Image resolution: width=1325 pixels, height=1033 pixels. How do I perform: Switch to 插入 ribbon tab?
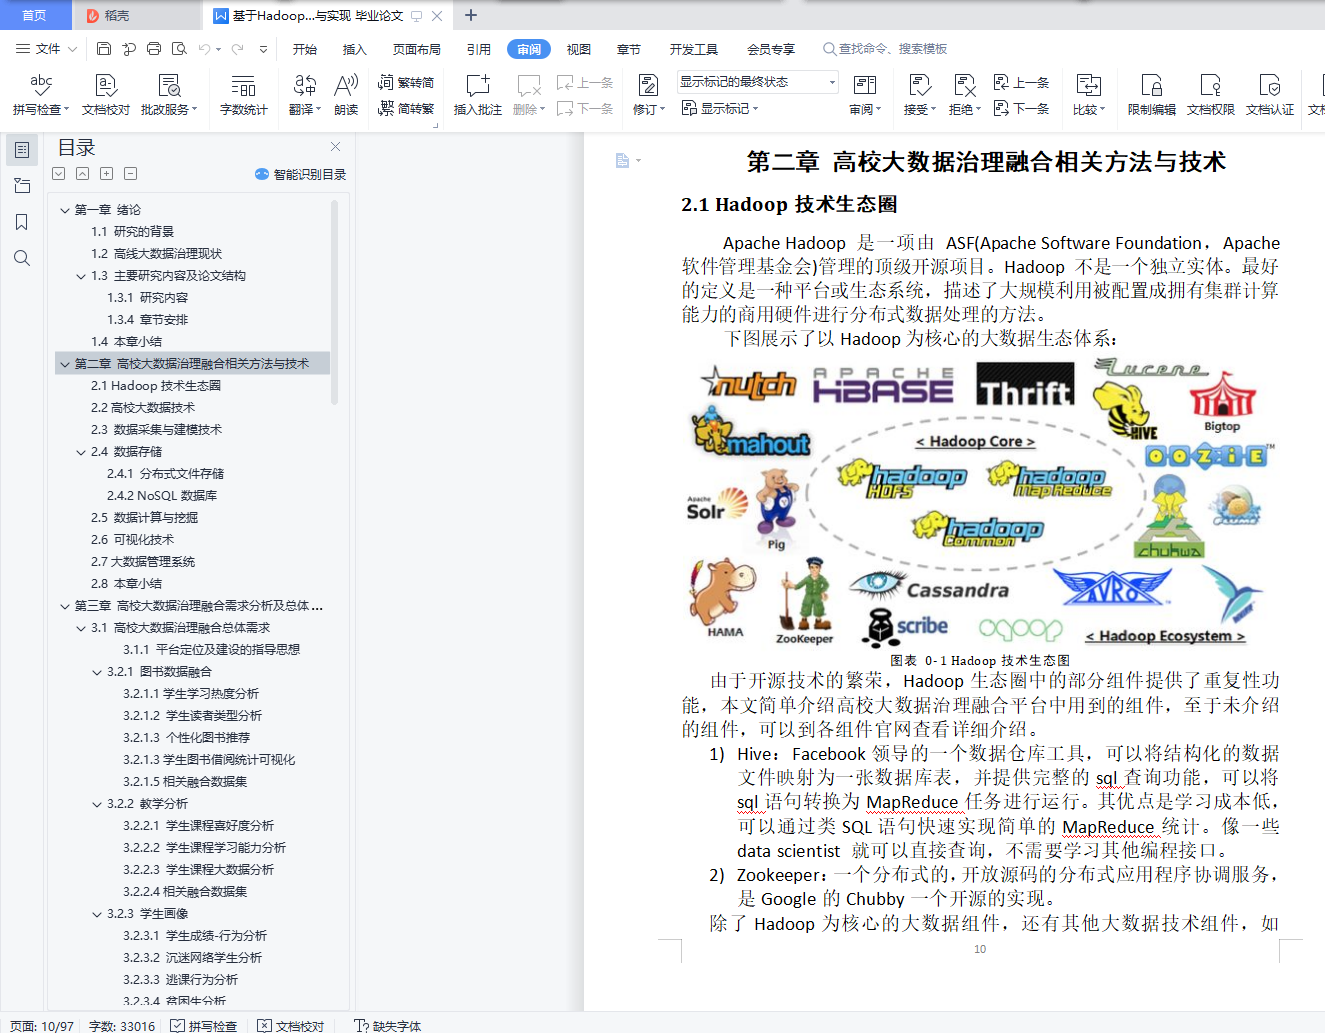[x=355, y=49]
